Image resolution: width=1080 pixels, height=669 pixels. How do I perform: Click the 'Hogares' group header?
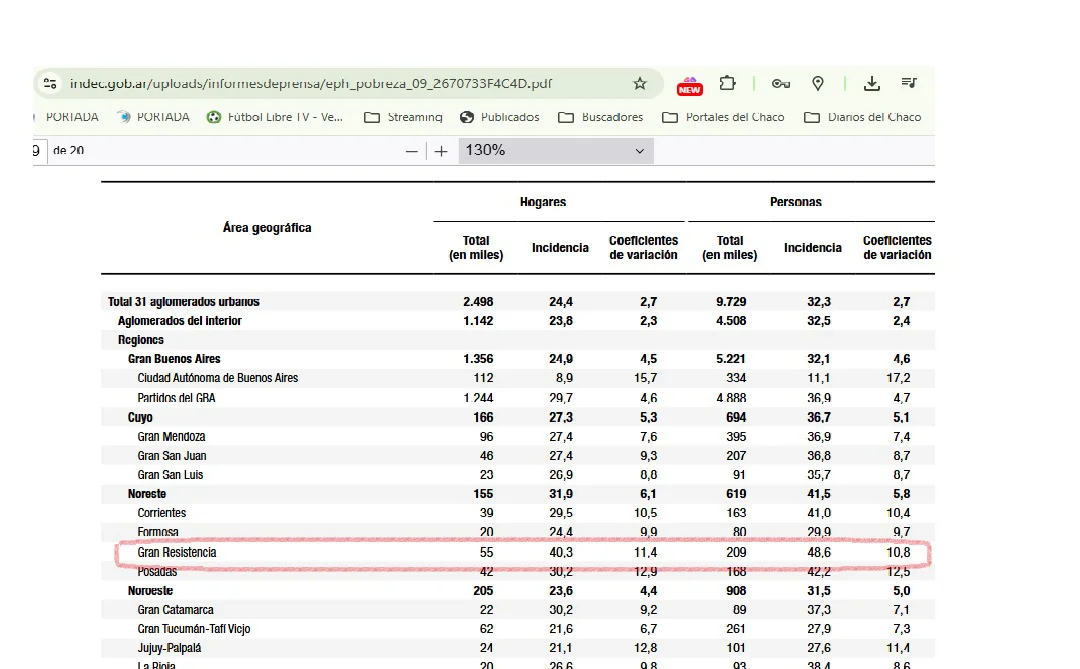(543, 203)
